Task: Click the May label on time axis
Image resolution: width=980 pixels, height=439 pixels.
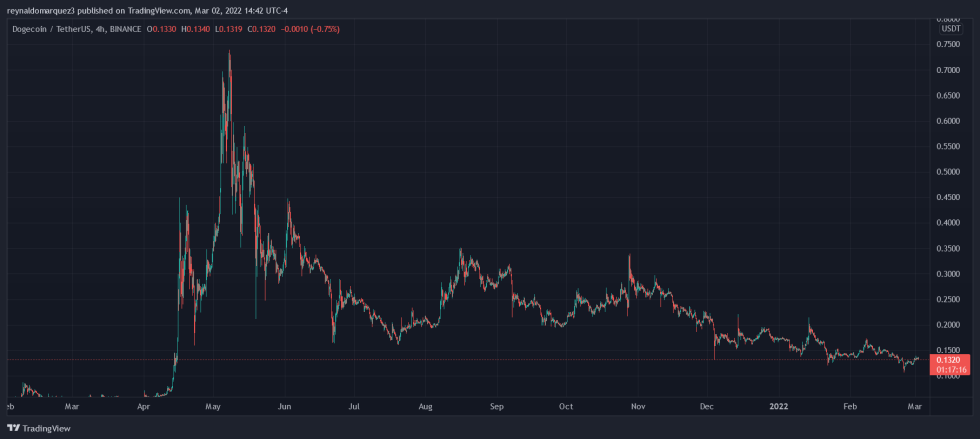Action: (x=212, y=407)
